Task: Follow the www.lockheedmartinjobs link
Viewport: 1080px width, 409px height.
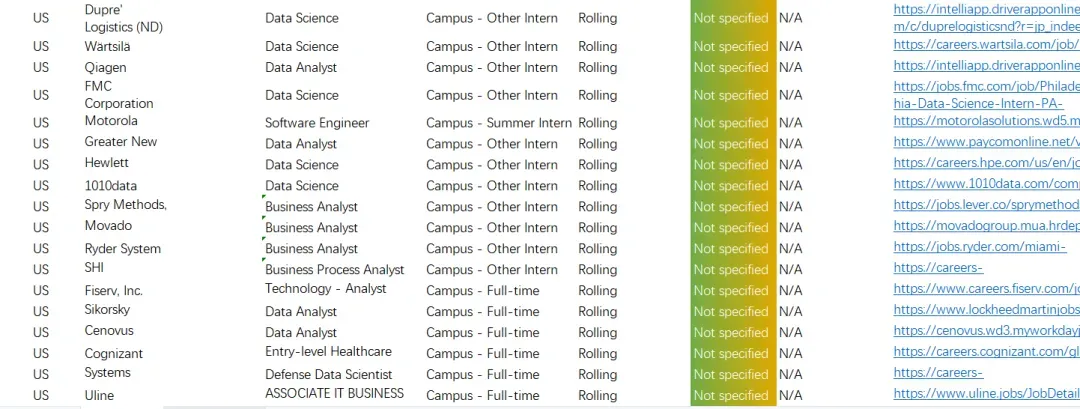Action: click(986, 310)
